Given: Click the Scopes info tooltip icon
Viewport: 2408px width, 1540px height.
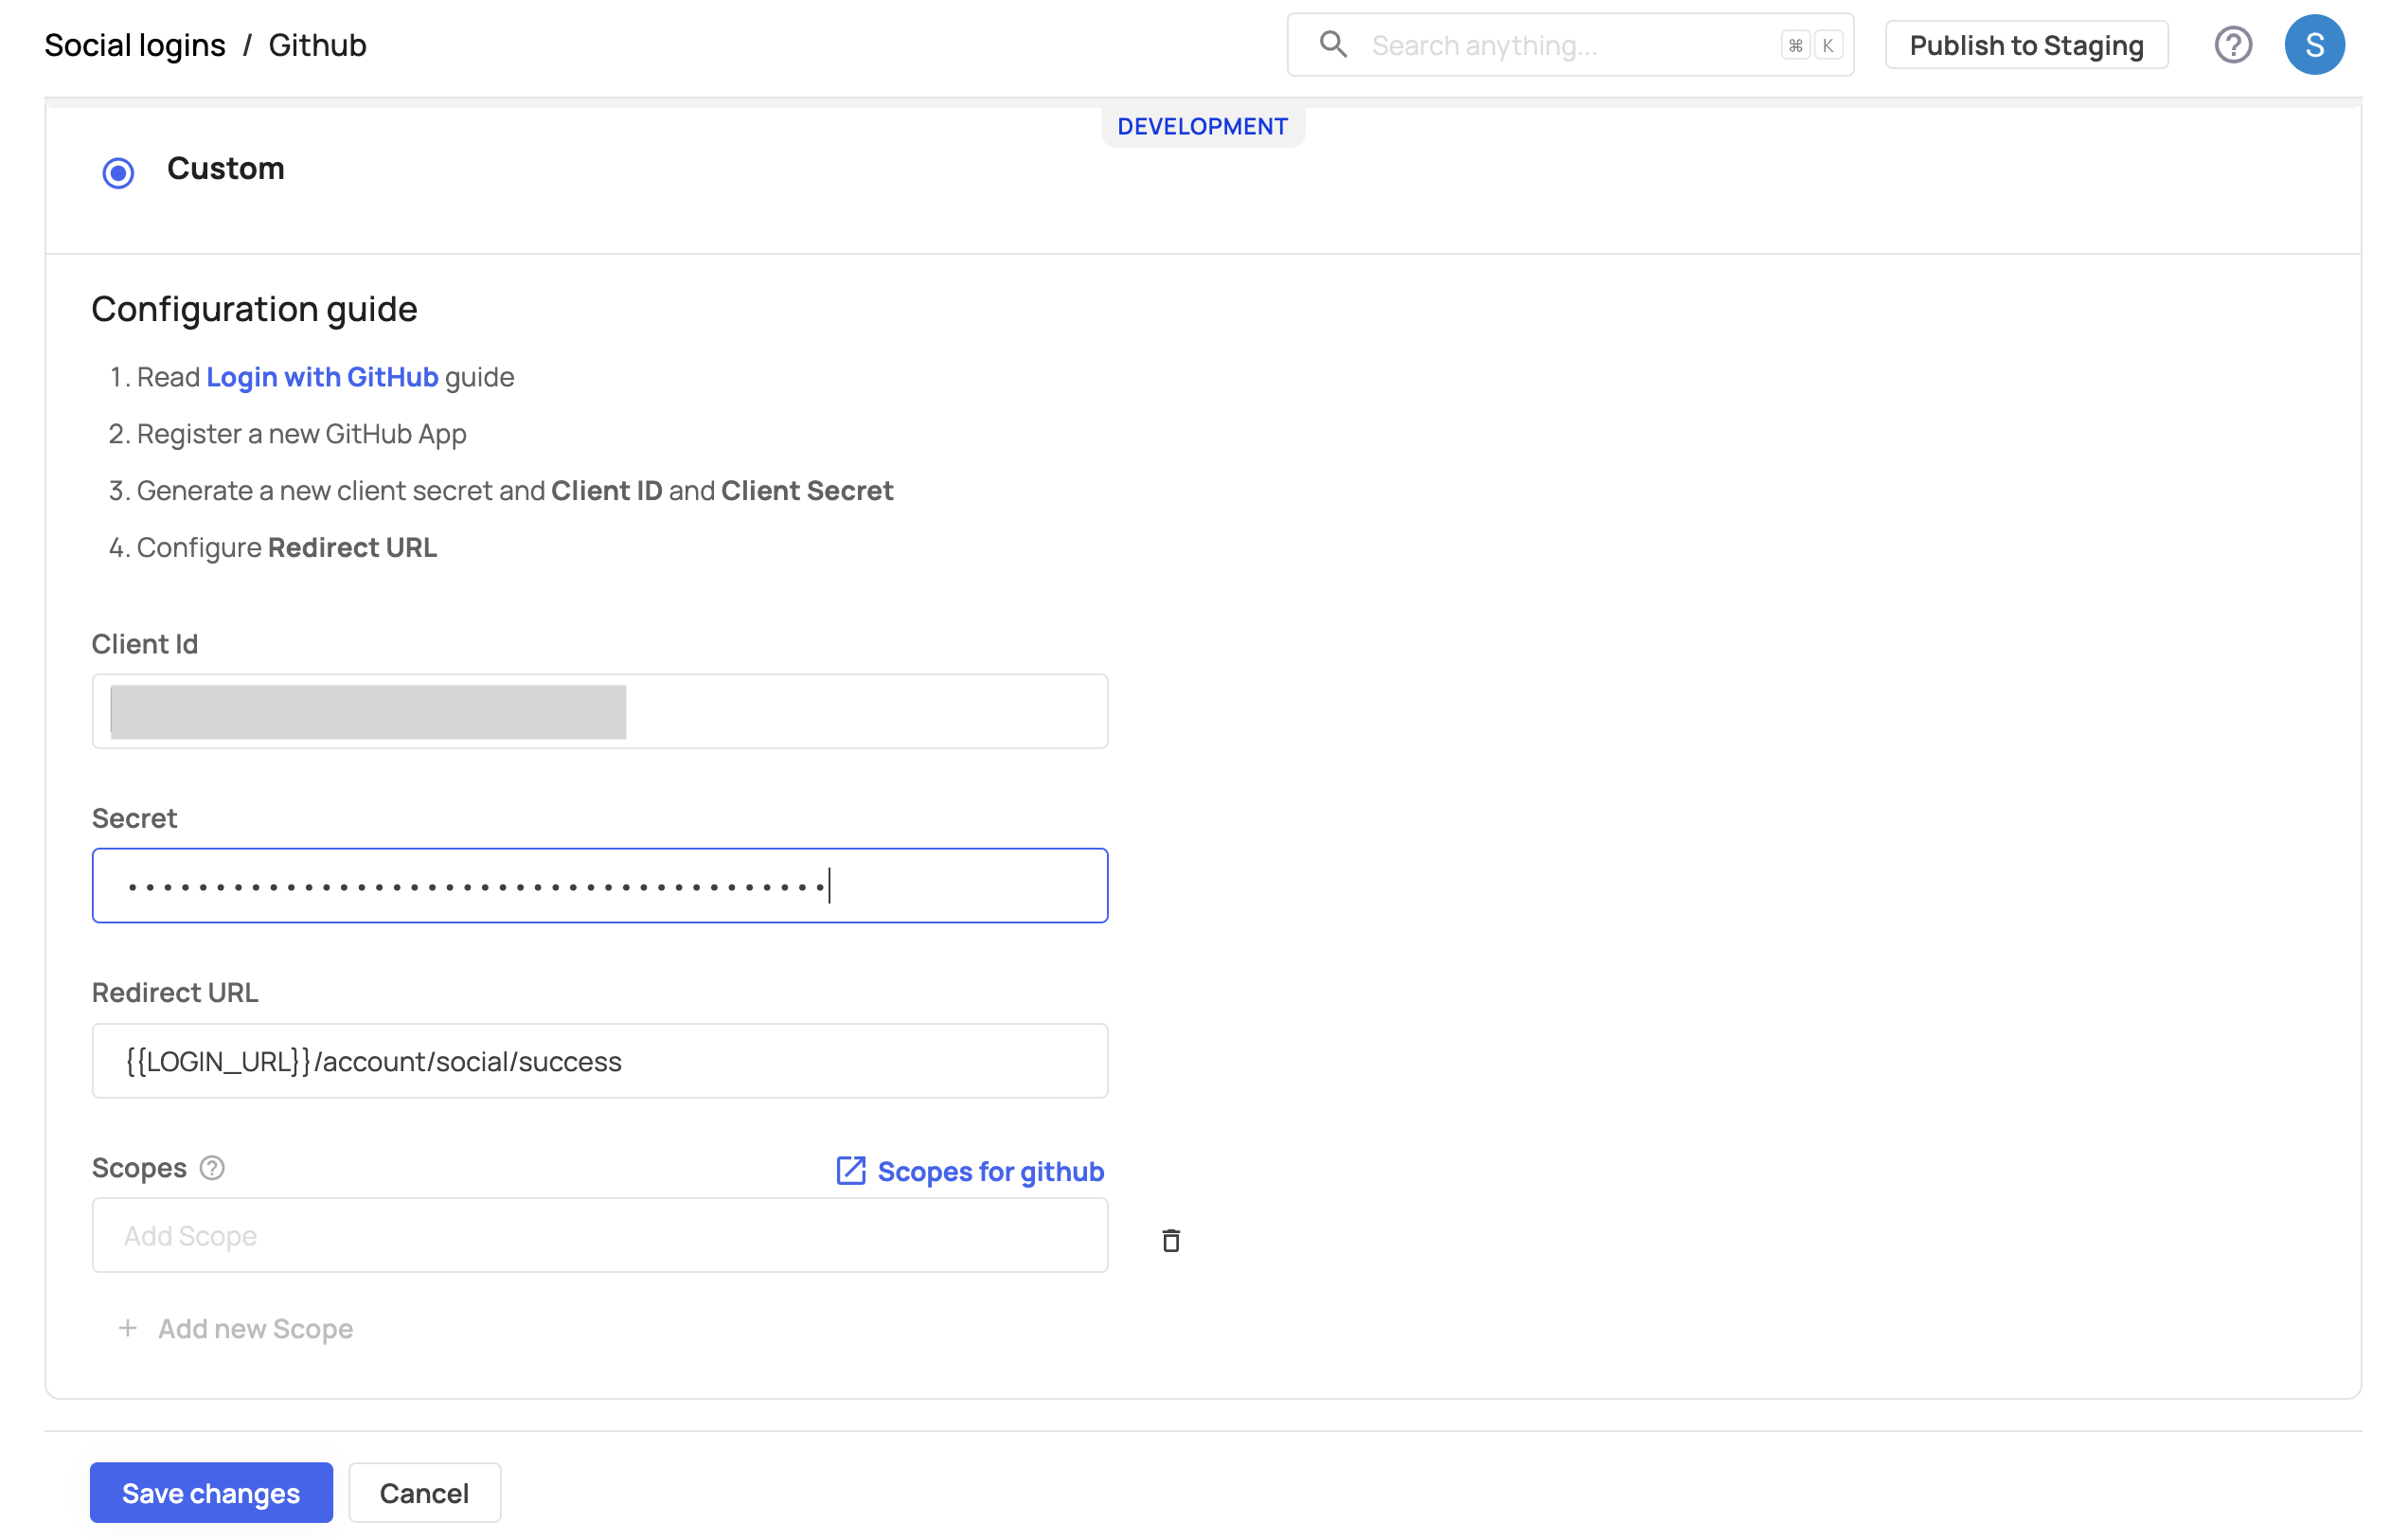Looking at the screenshot, I should pyautogui.click(x=212, y=1168).
